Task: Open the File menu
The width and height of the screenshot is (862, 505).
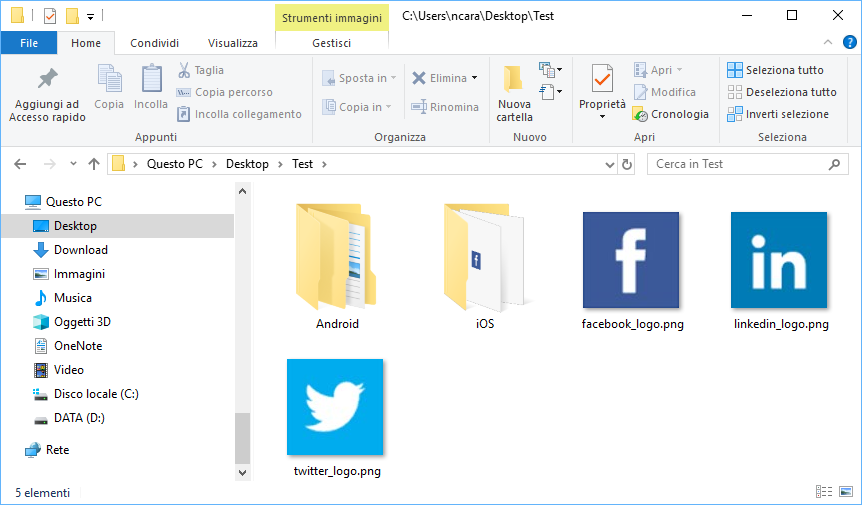Action: point(29,43)
